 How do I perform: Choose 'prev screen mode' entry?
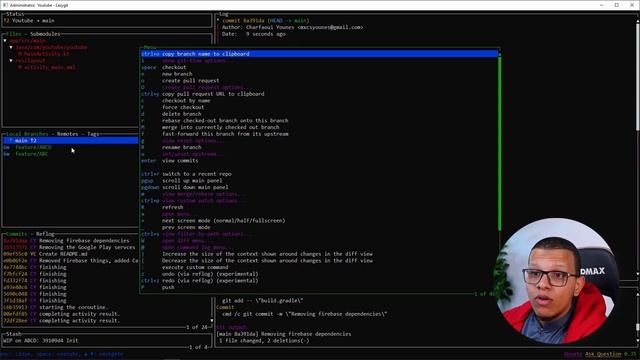[x=186, y=227]
